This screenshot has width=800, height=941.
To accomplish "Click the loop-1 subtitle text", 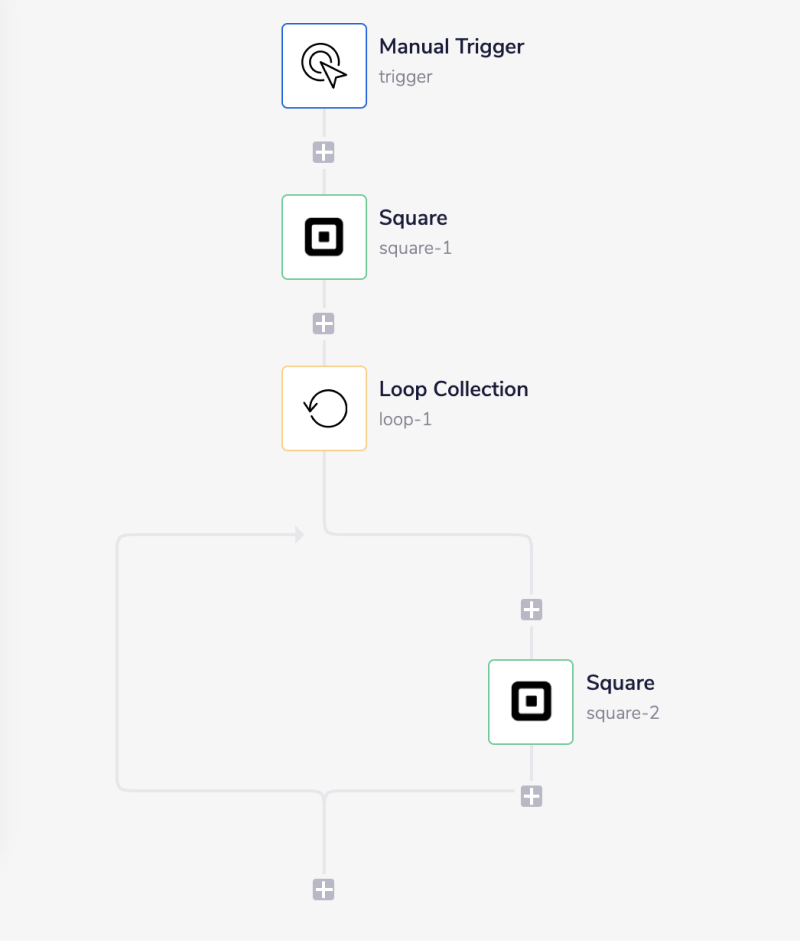I will click(x=406, y=419).
